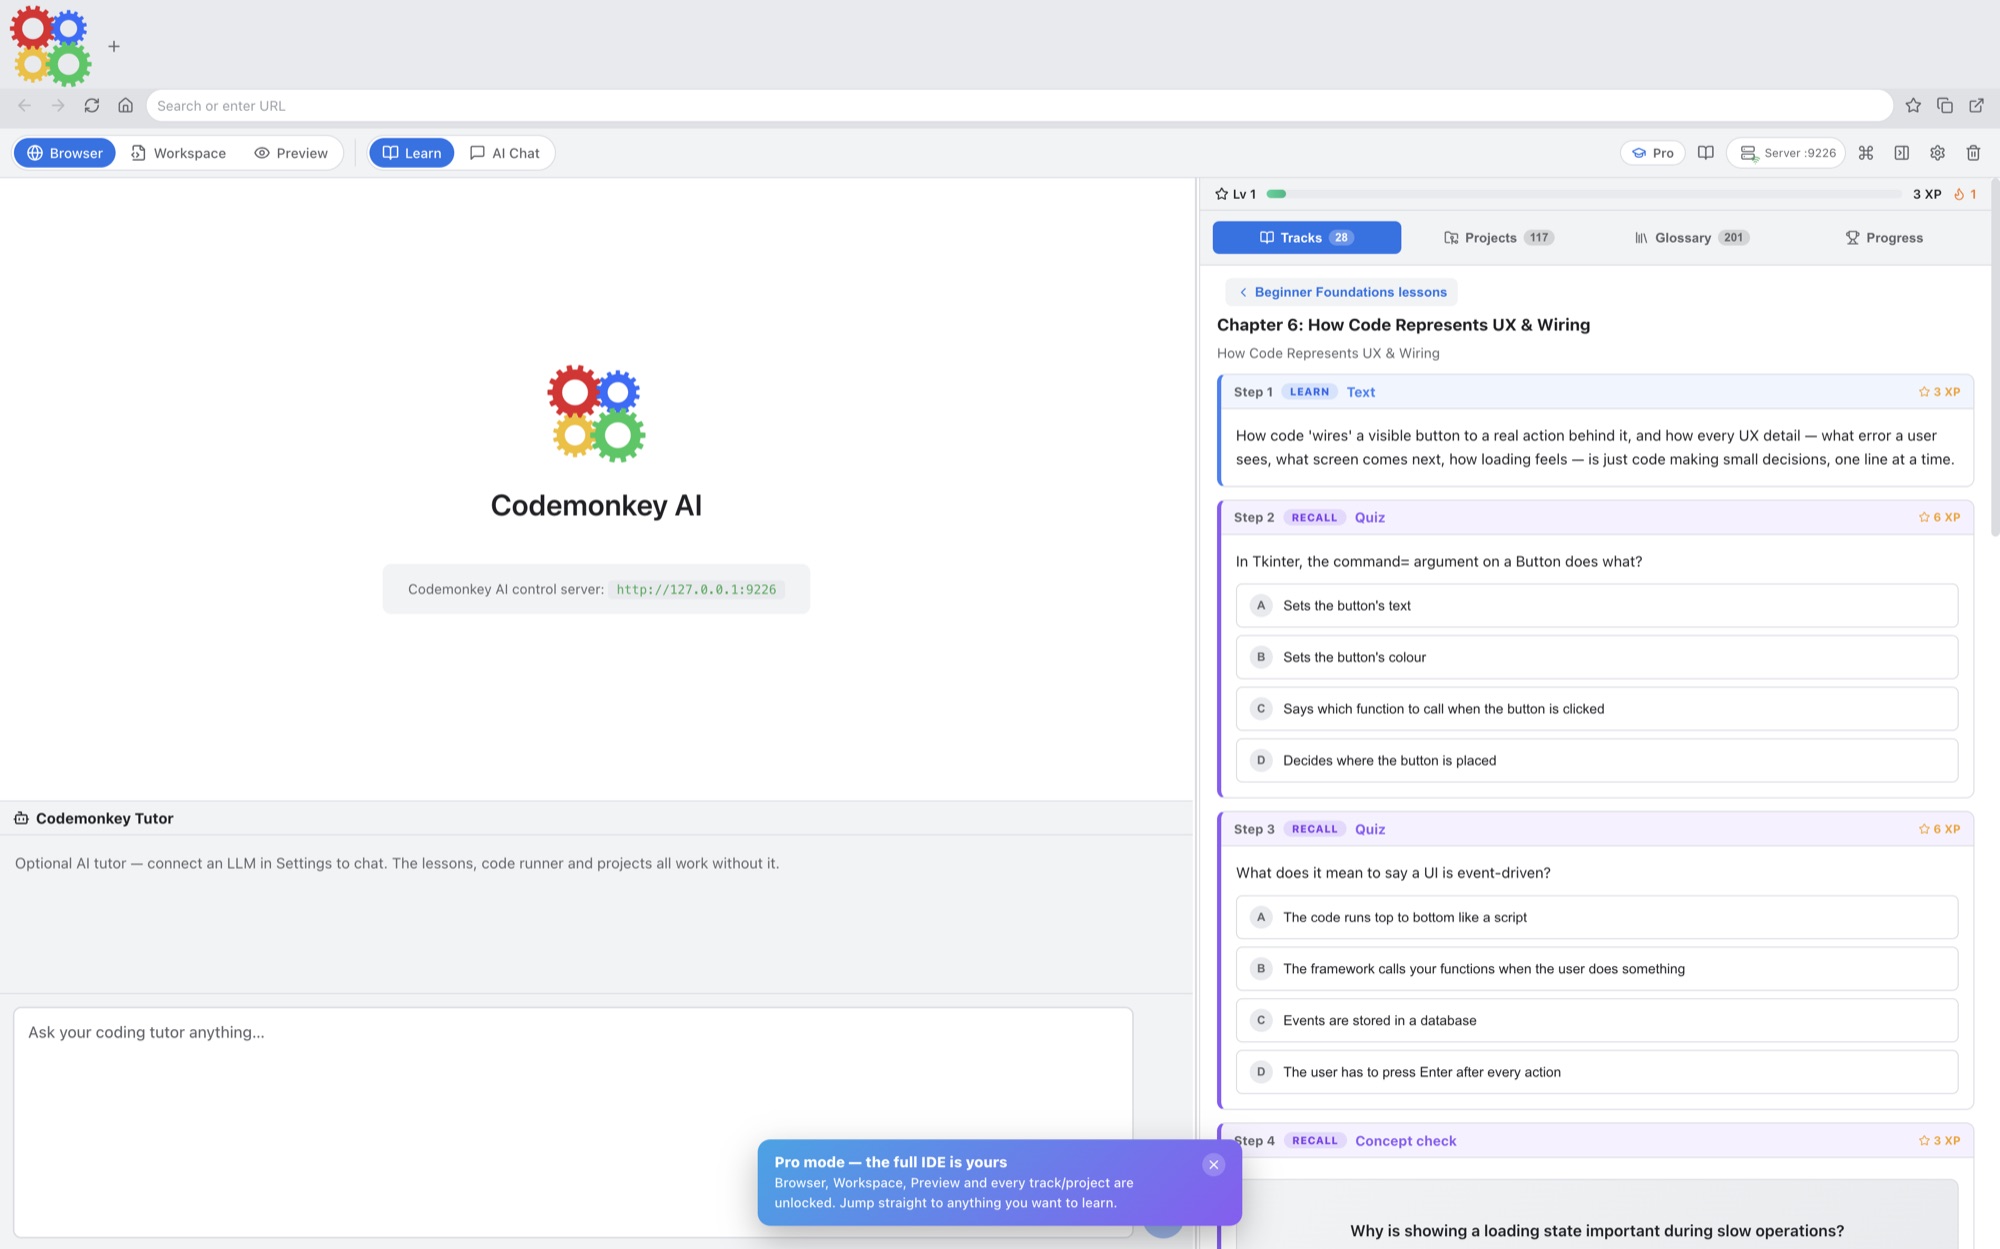
Task: Open the command palette icon
Action: tap(1866, 153)
